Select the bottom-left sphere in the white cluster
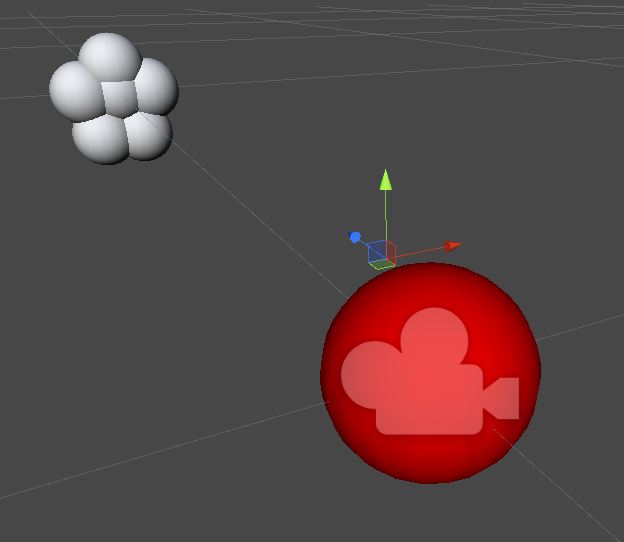624x542 pixels. click(x=97, y=140)
